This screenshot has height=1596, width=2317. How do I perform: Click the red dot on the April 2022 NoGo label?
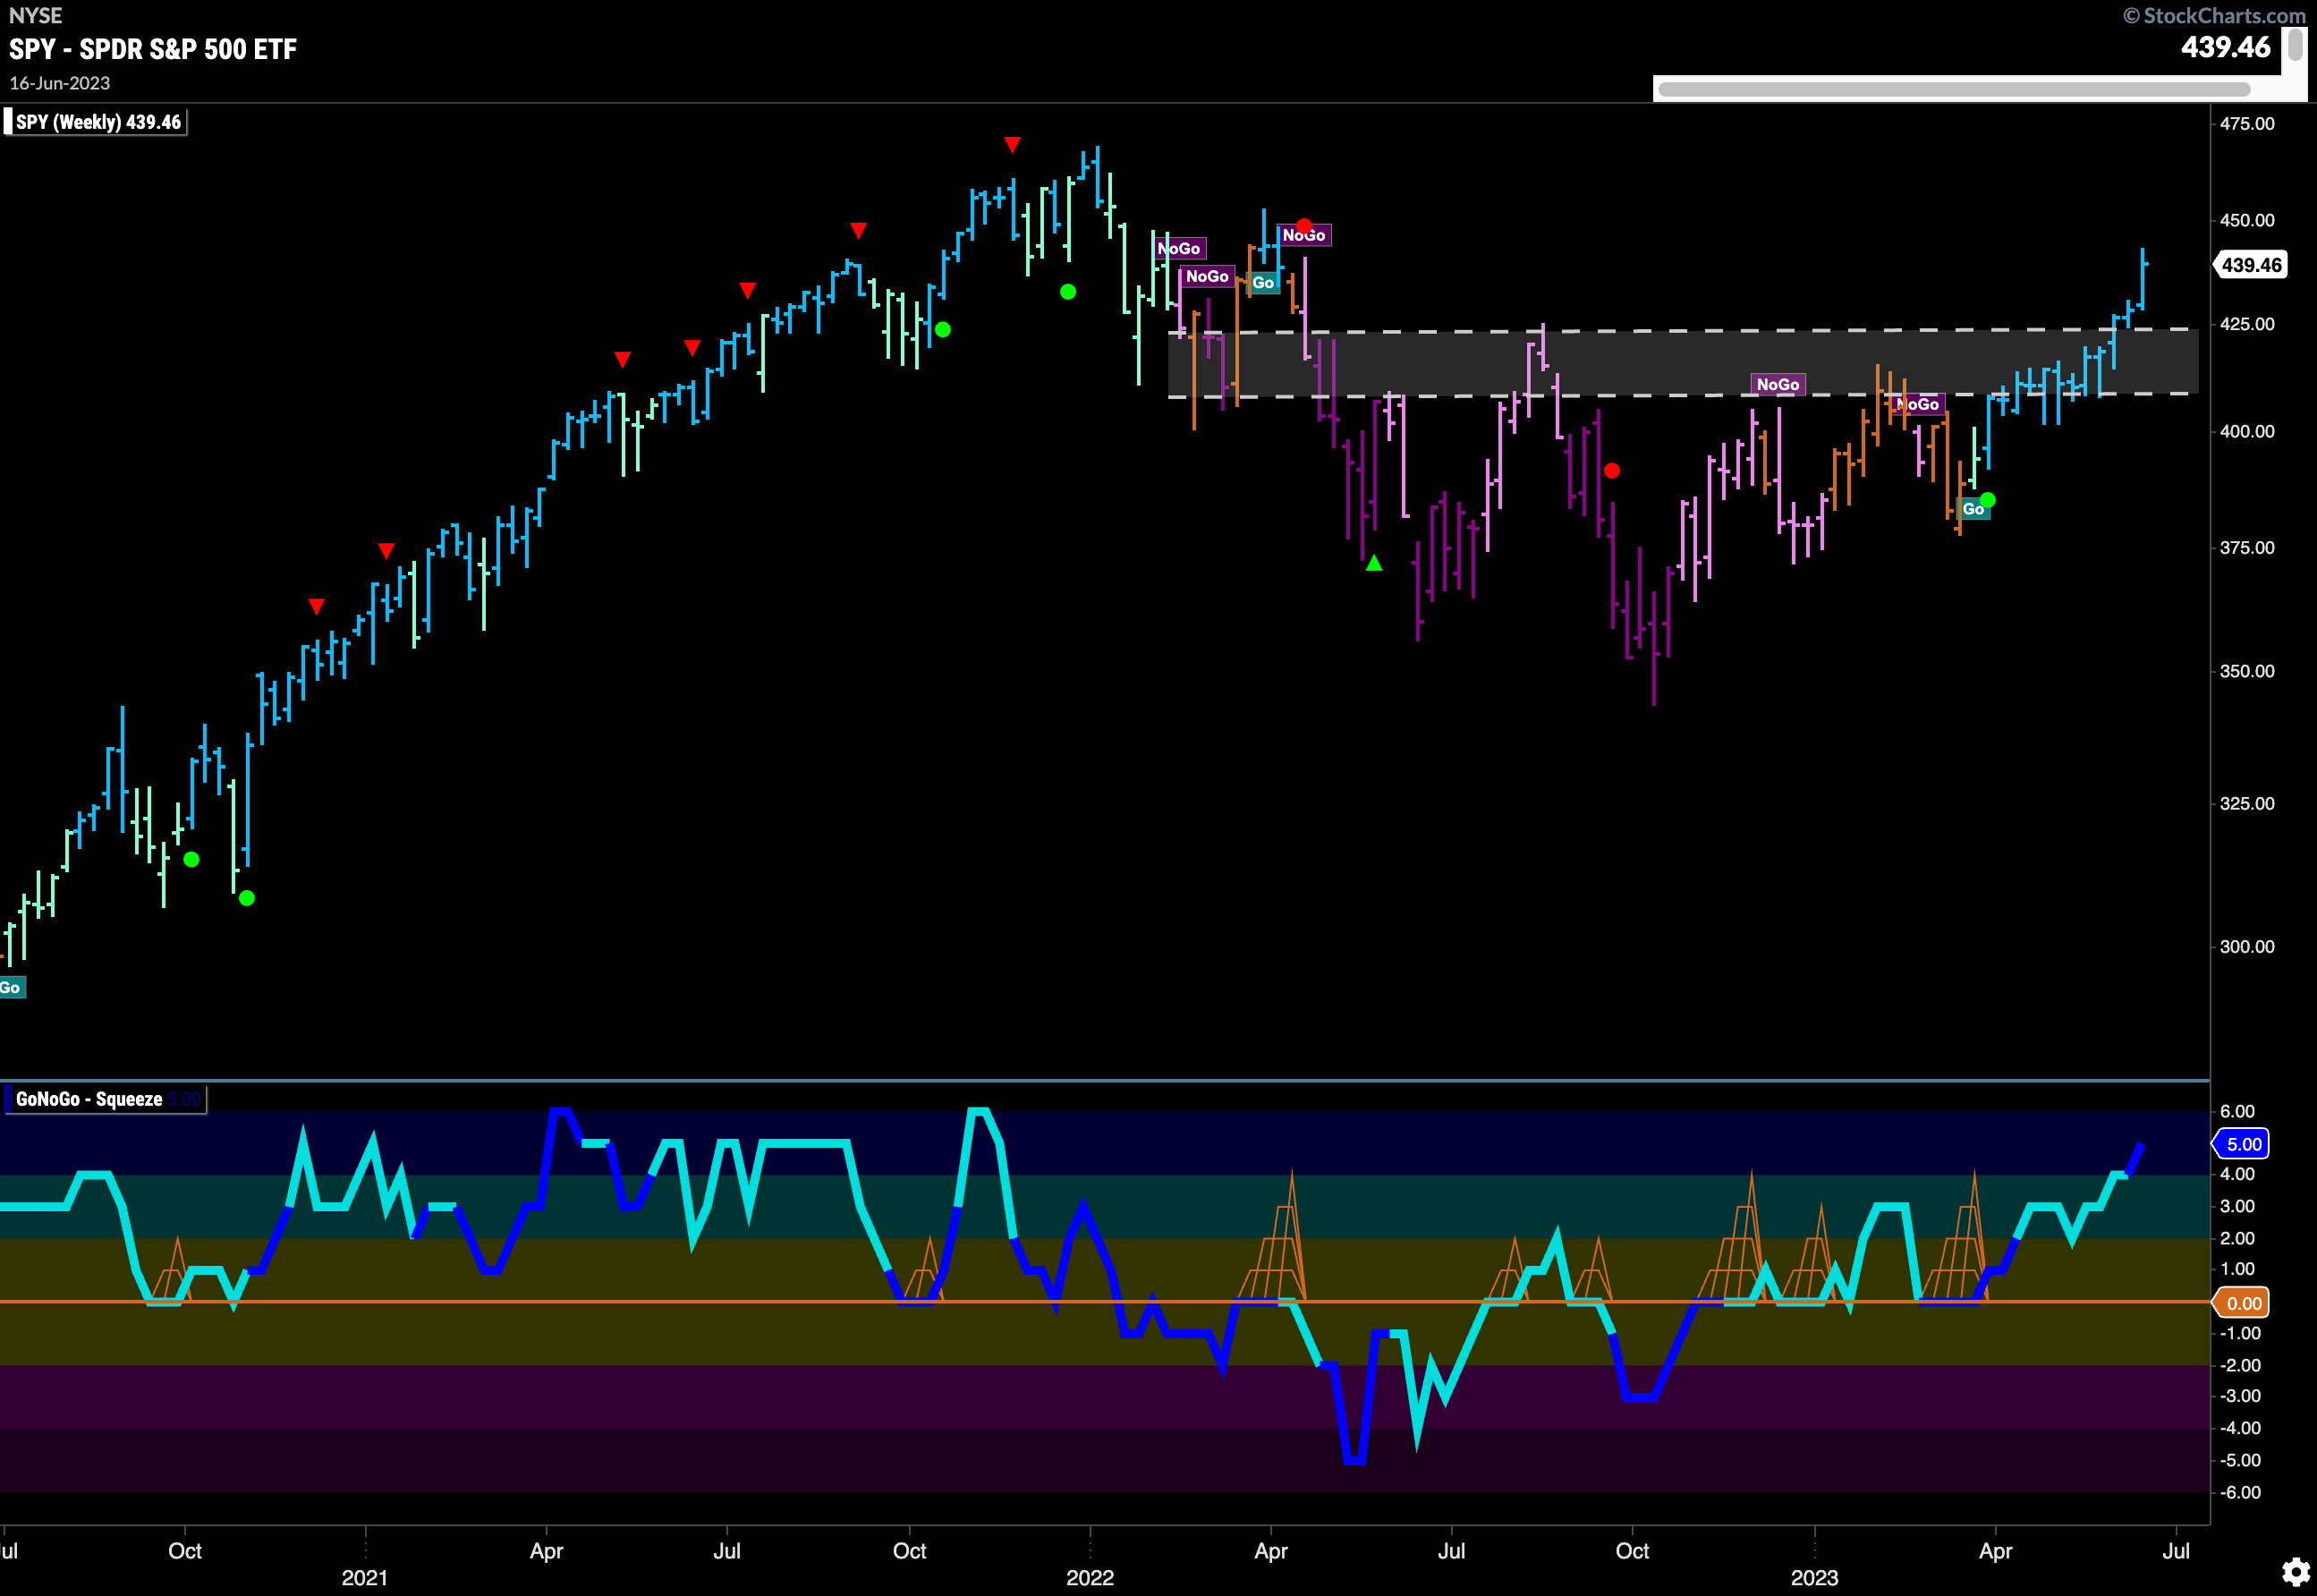tap(1304, 226)
